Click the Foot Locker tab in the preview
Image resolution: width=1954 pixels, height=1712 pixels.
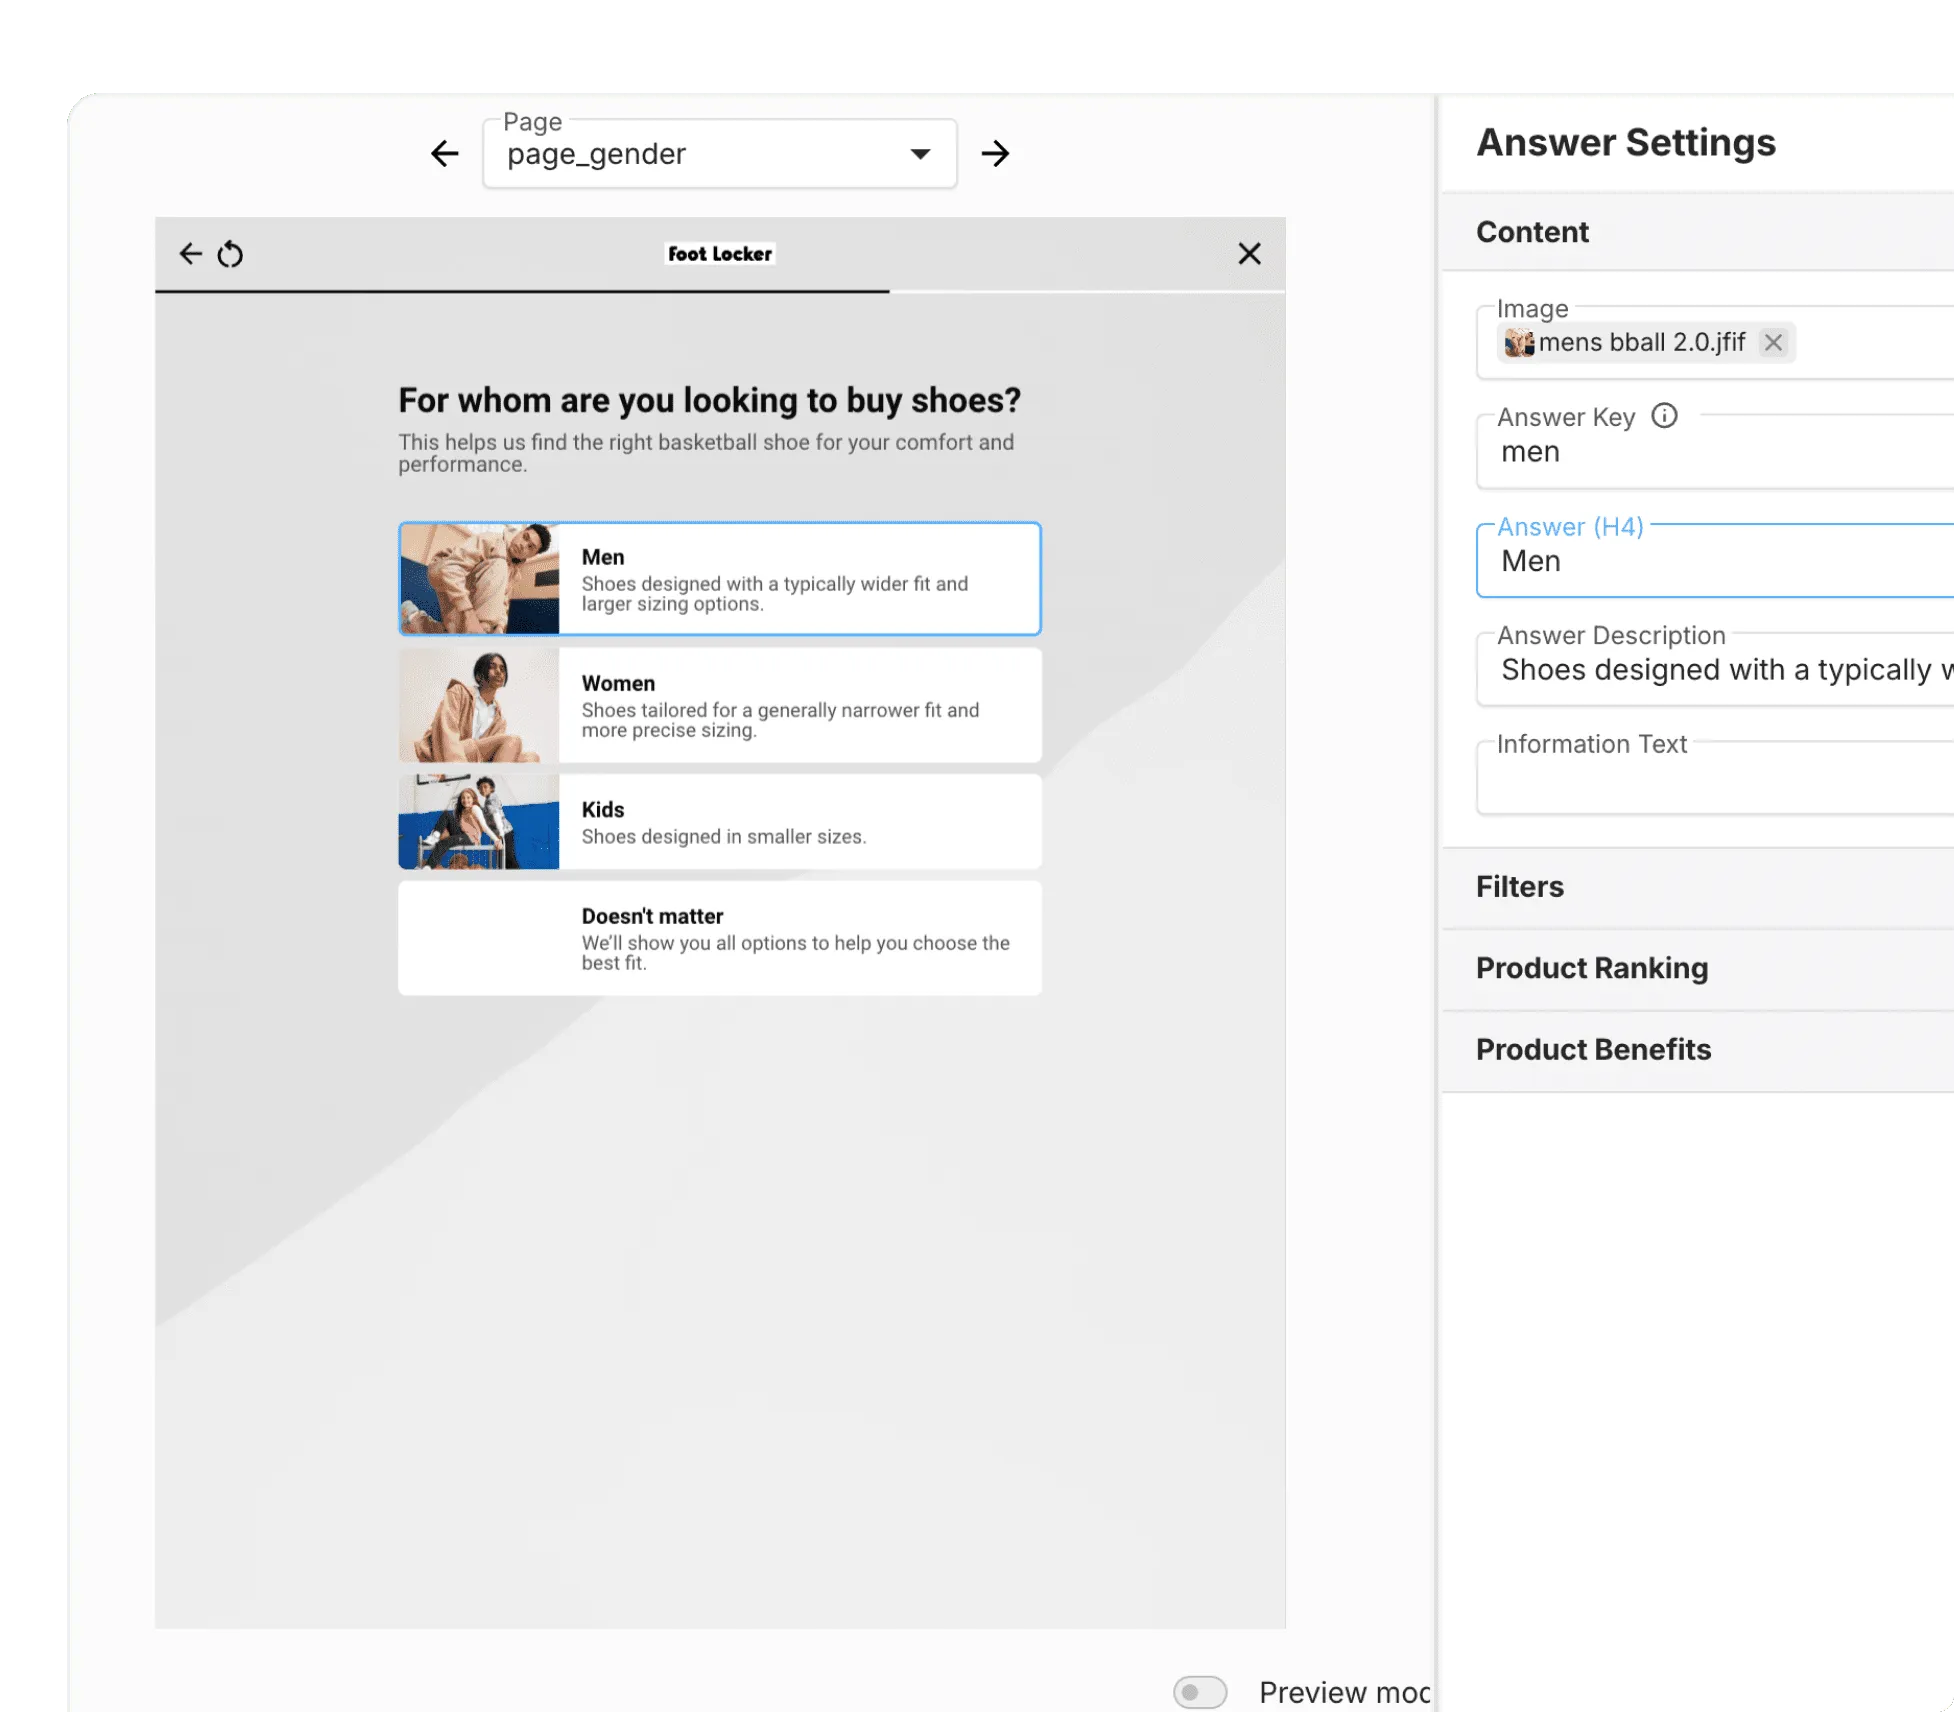719,254
